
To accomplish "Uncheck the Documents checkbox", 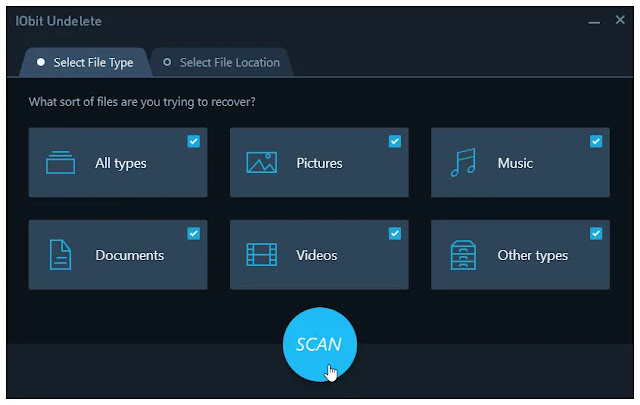I will point(193,234).
